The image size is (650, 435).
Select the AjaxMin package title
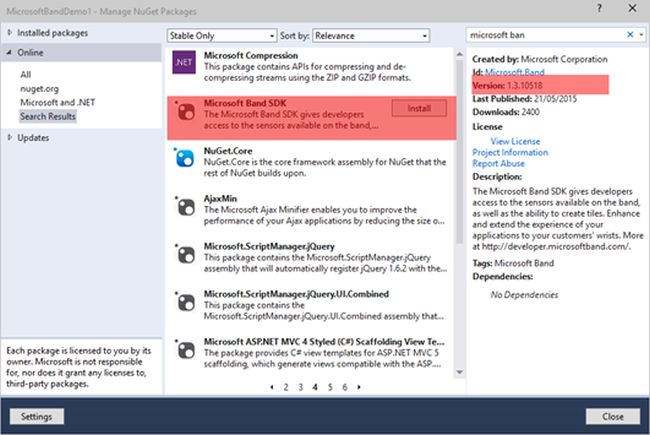click(x=220, y=199)
